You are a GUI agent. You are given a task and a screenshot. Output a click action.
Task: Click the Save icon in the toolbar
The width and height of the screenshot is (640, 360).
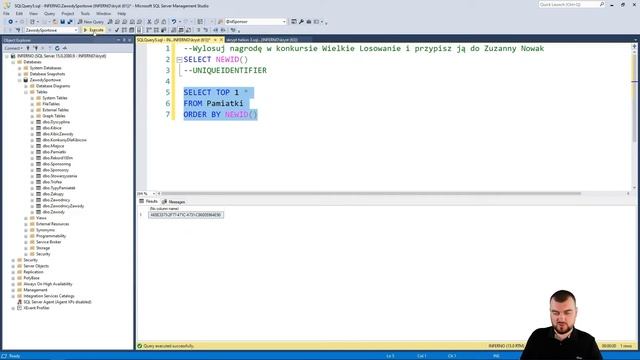62,22
